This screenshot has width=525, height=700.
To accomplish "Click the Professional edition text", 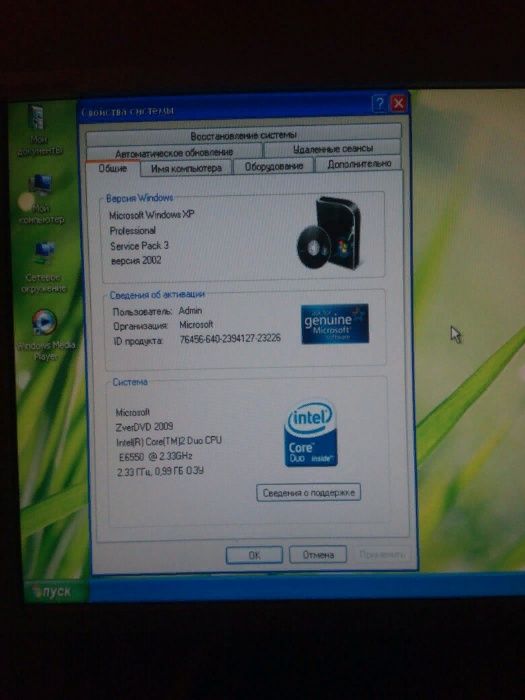I will (x=133, y=230).
